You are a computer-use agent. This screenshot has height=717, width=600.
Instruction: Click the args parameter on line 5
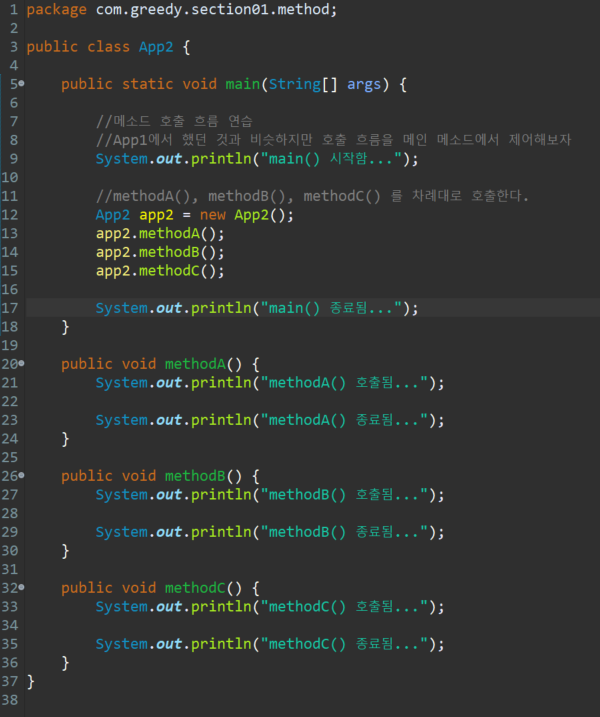pyautogui.click(x=364, y=85)
